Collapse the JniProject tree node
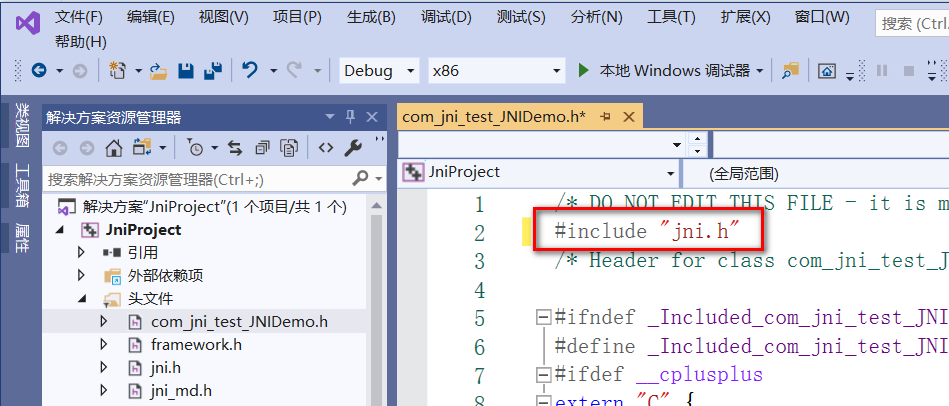949x406 pixels. point(60,230)
